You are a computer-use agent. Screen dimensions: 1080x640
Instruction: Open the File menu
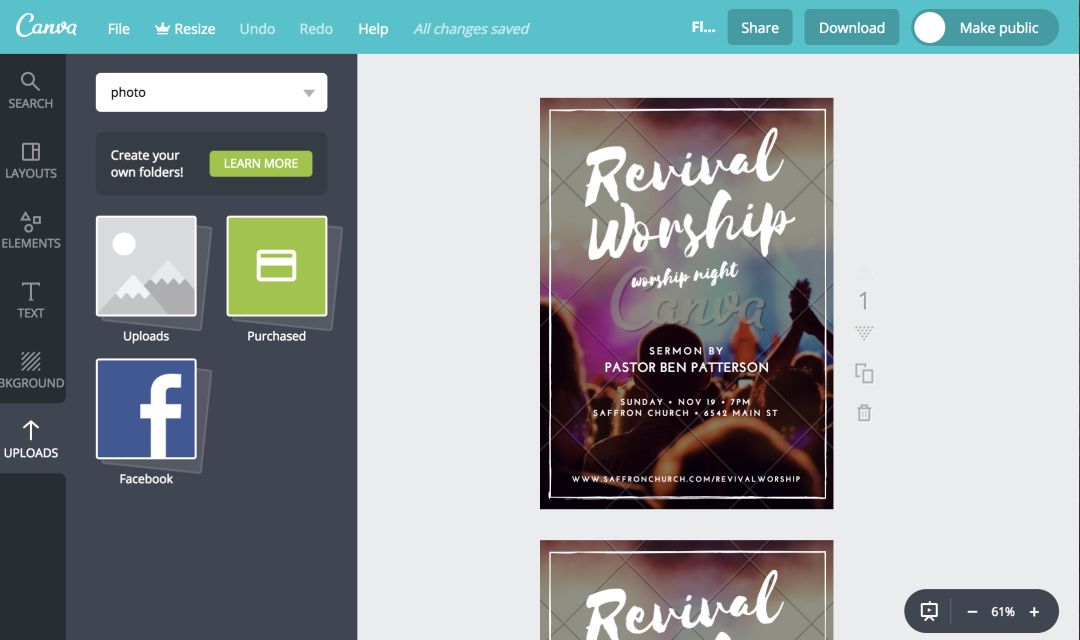coord(118,29)
